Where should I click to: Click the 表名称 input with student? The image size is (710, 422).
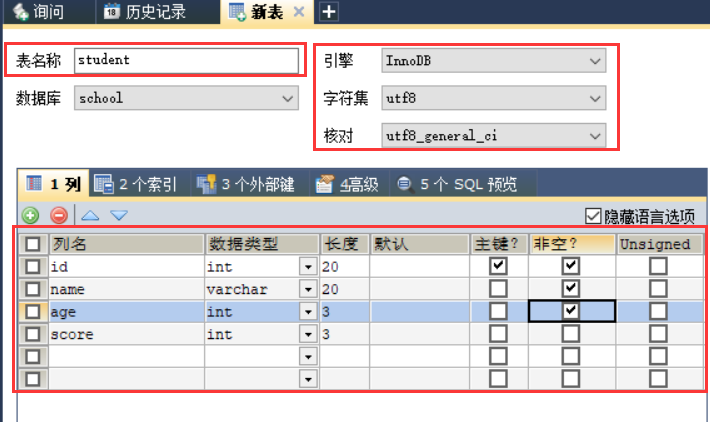tap(186, 60)
